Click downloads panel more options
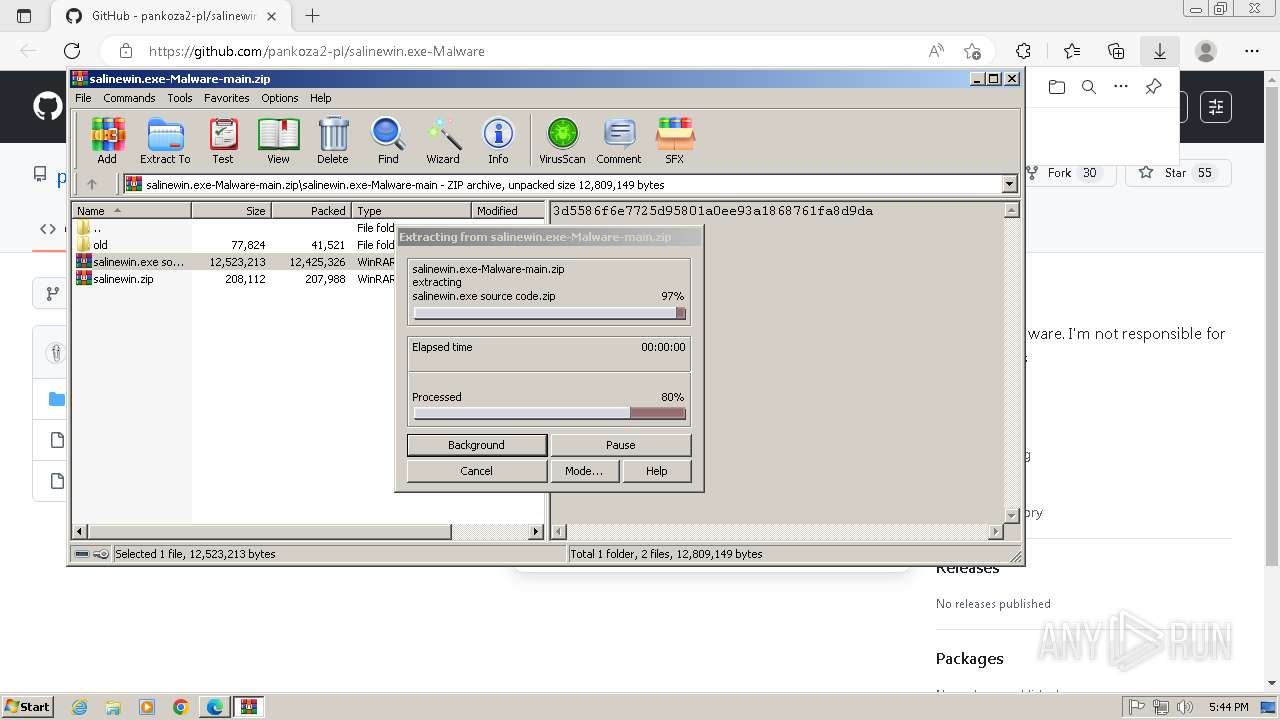The image size is (1280, 720). [x=1121, y=87]
